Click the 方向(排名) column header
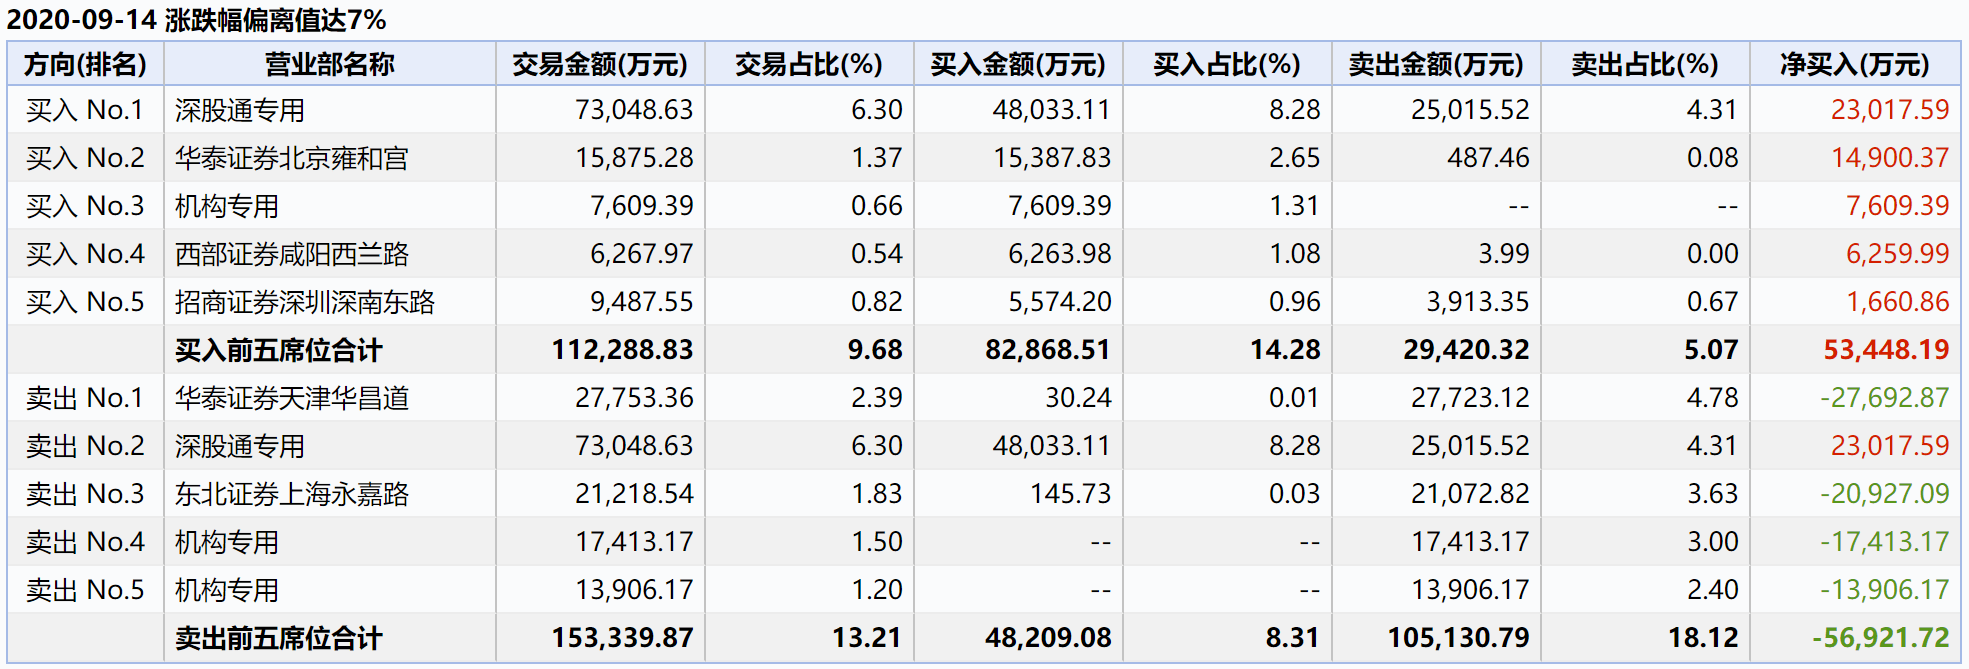The image size is (1969, 669). click(85, 65)
